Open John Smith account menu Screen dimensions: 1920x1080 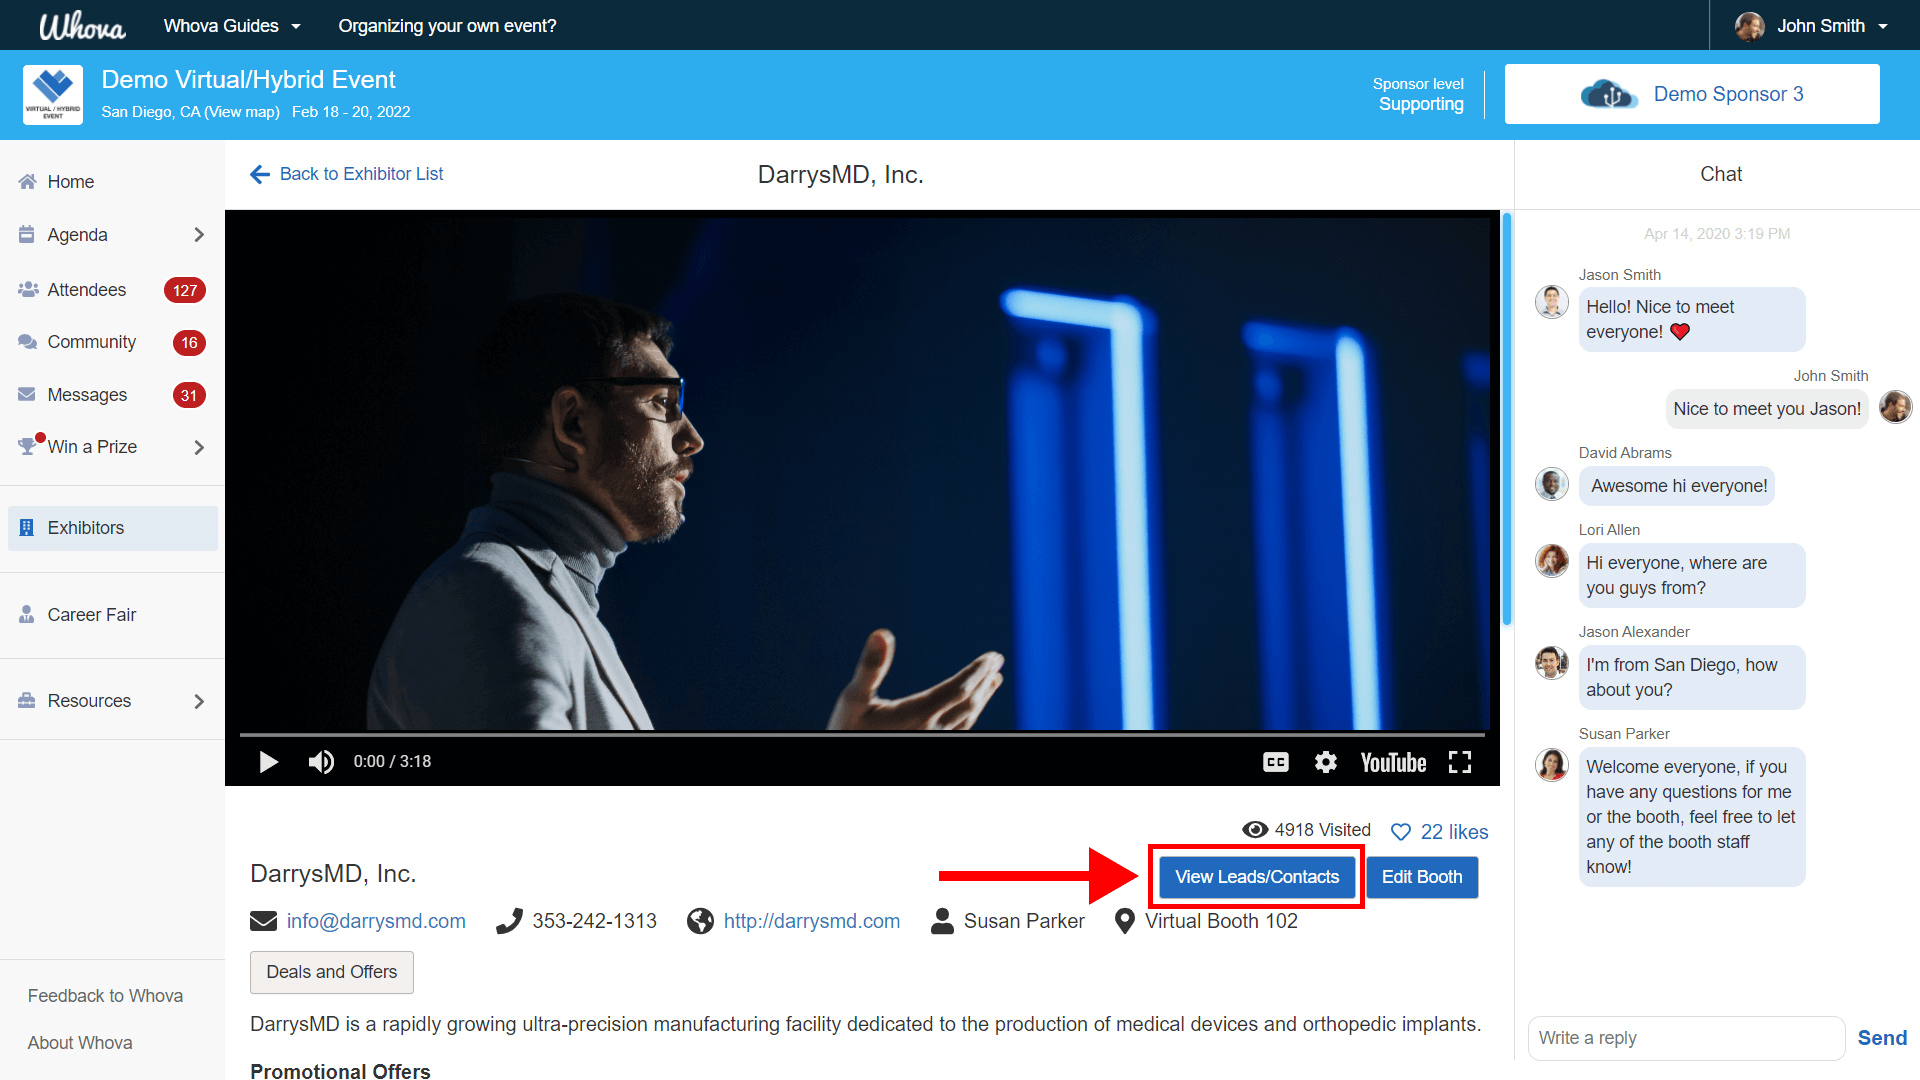point(1820,26)
